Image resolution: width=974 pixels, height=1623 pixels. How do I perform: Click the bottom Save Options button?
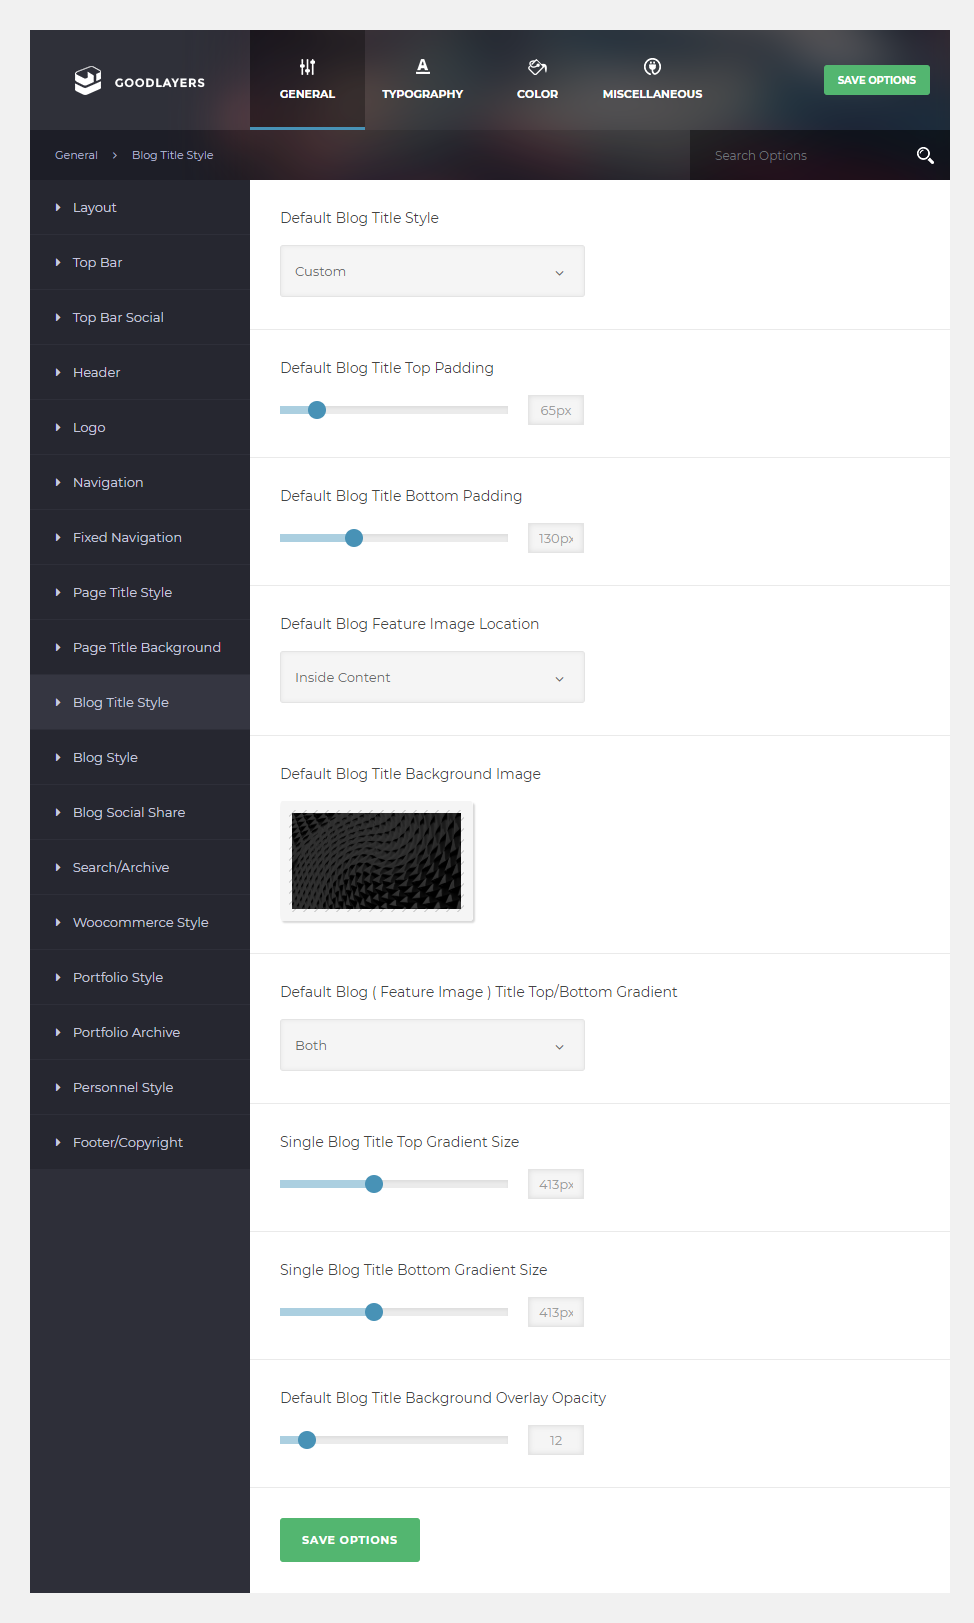[350, 1540]
